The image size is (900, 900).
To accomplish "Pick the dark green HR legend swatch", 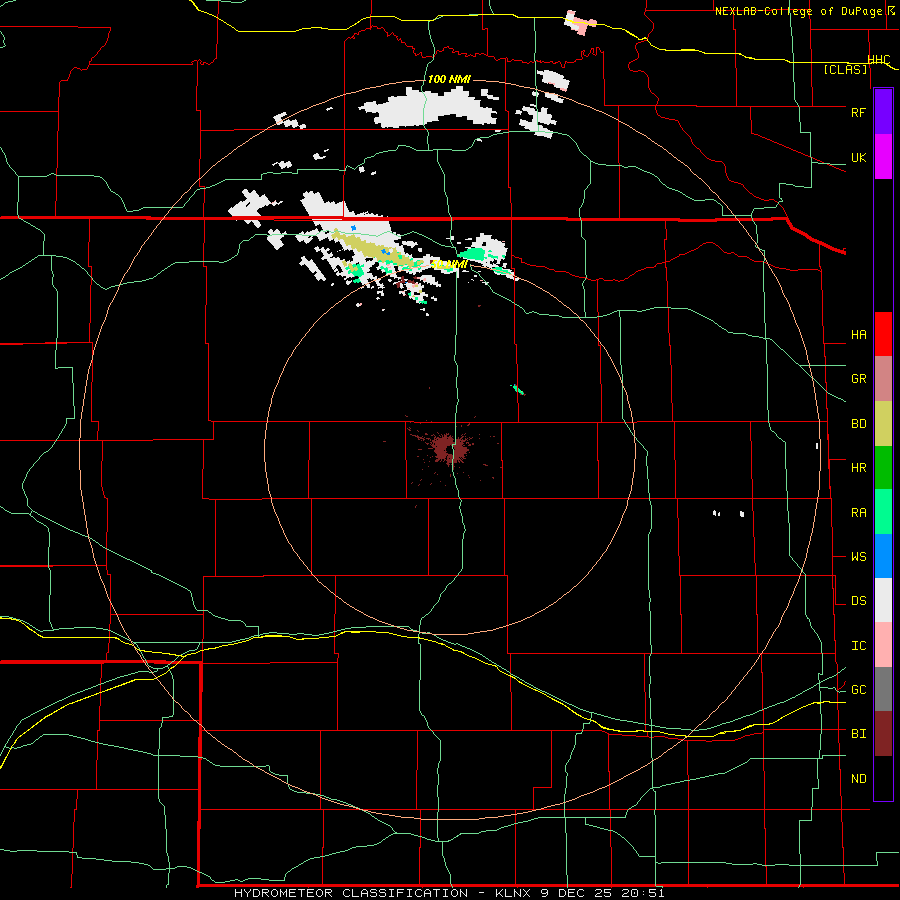I will point(883,468).
